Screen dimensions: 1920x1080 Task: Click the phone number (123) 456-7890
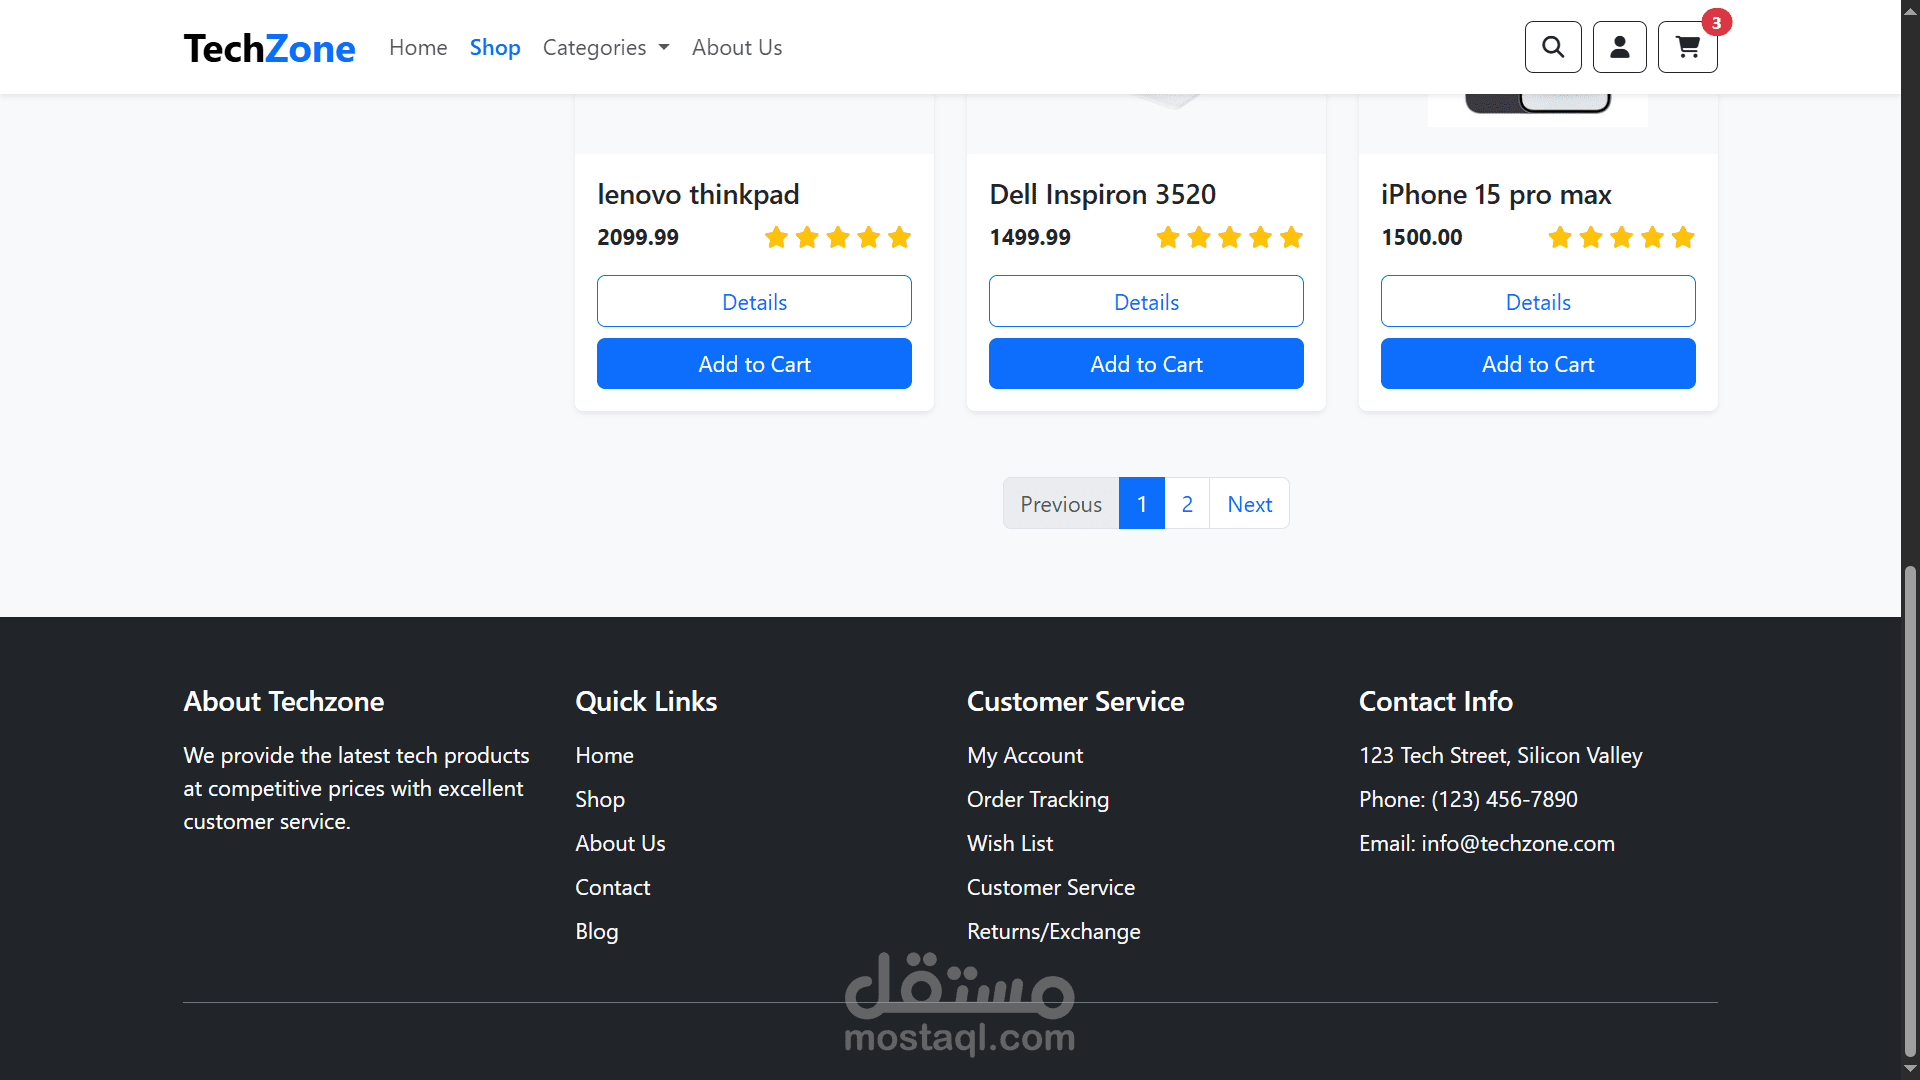[x=1504, y=799]
